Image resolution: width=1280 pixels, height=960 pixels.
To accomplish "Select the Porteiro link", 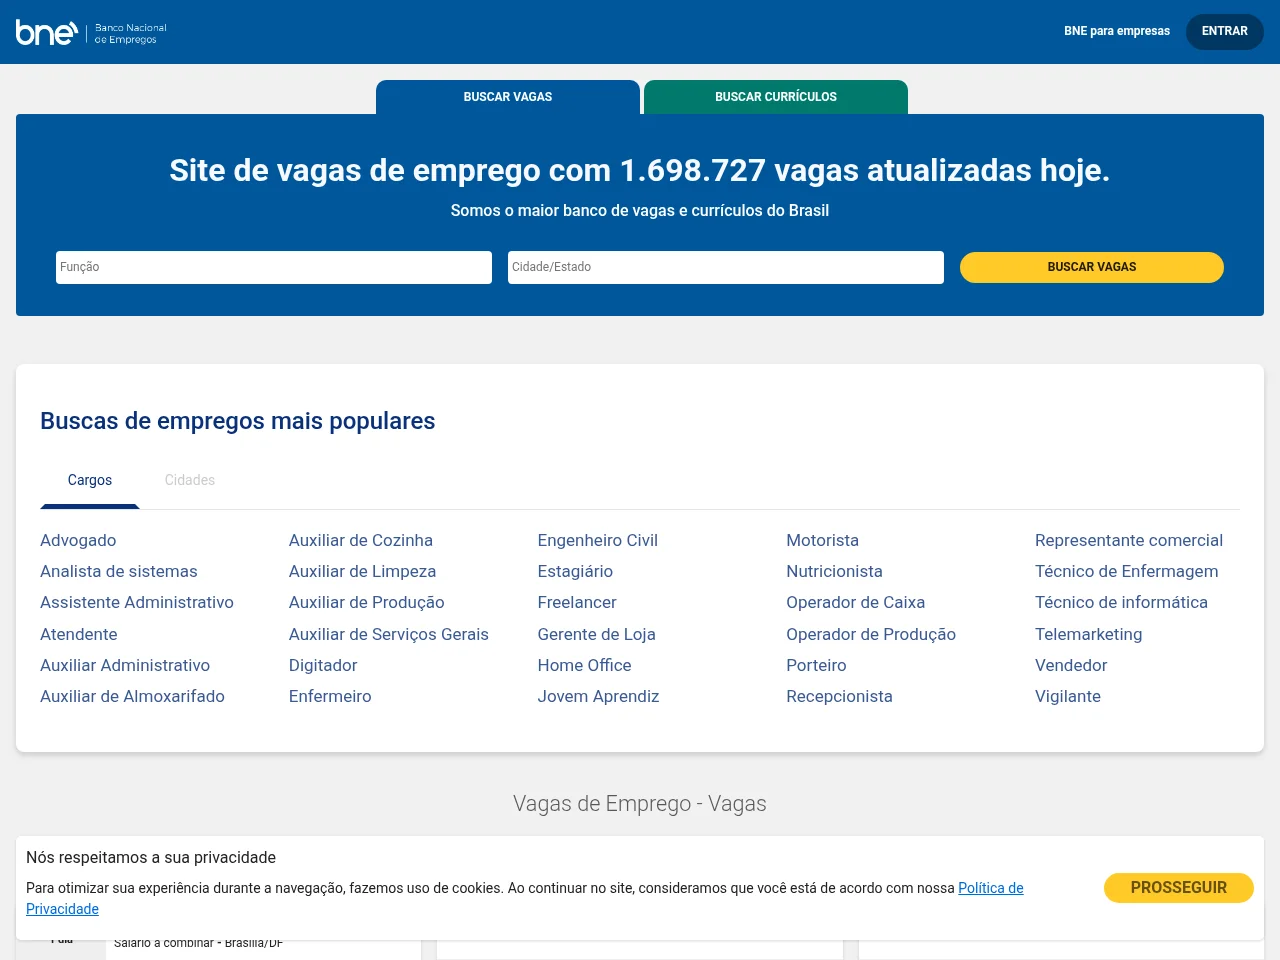I will (x=816, y=665).
